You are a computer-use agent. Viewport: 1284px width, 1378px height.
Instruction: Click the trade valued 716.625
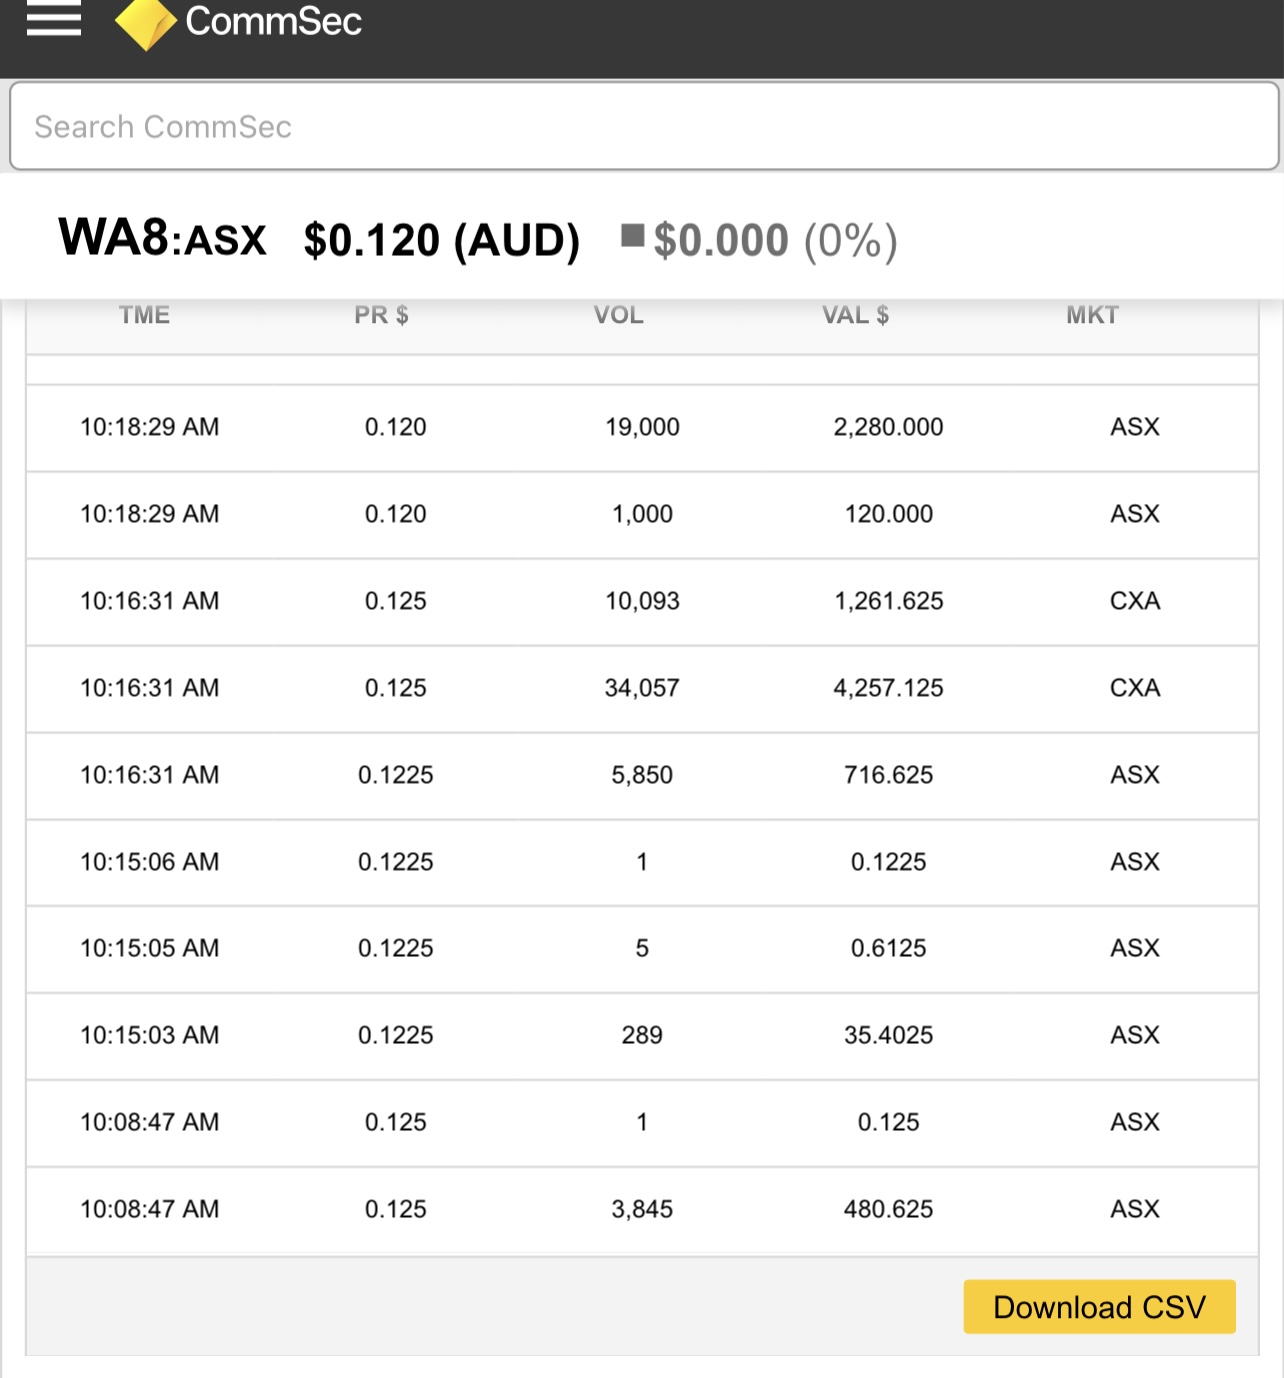642,776
